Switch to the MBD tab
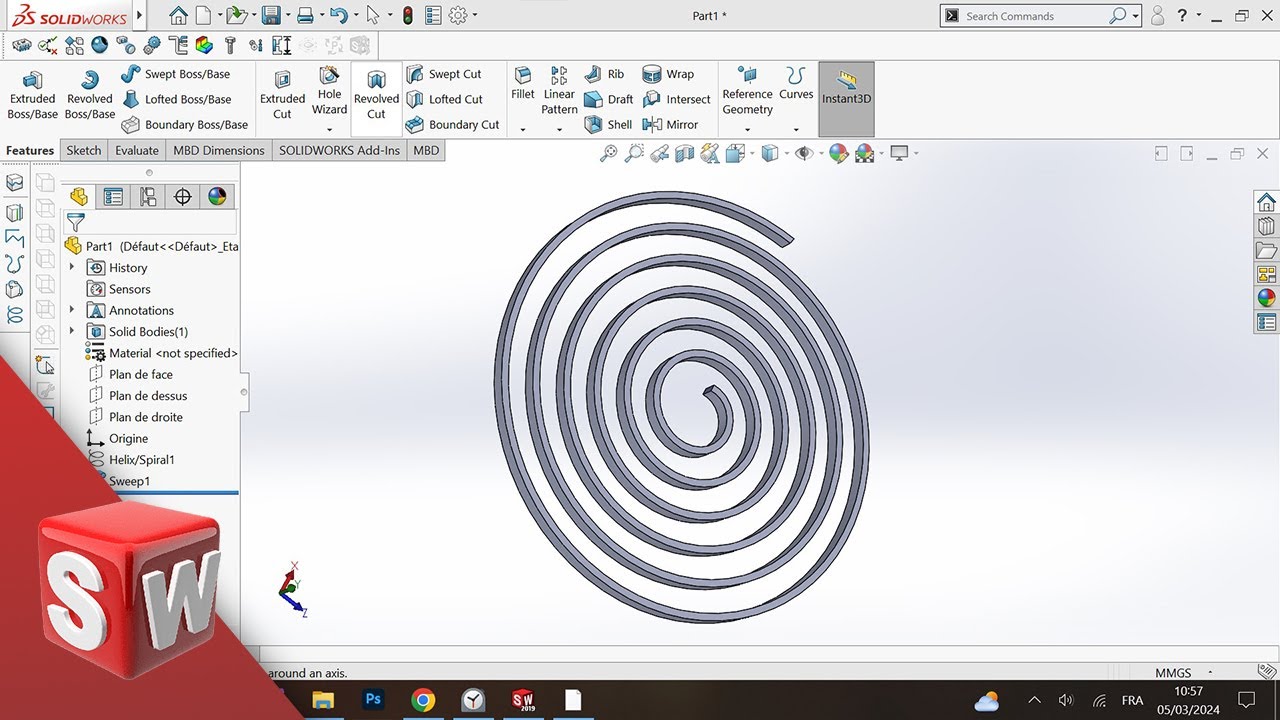Viewport: 1280px width, 720px height. [426, 151]
